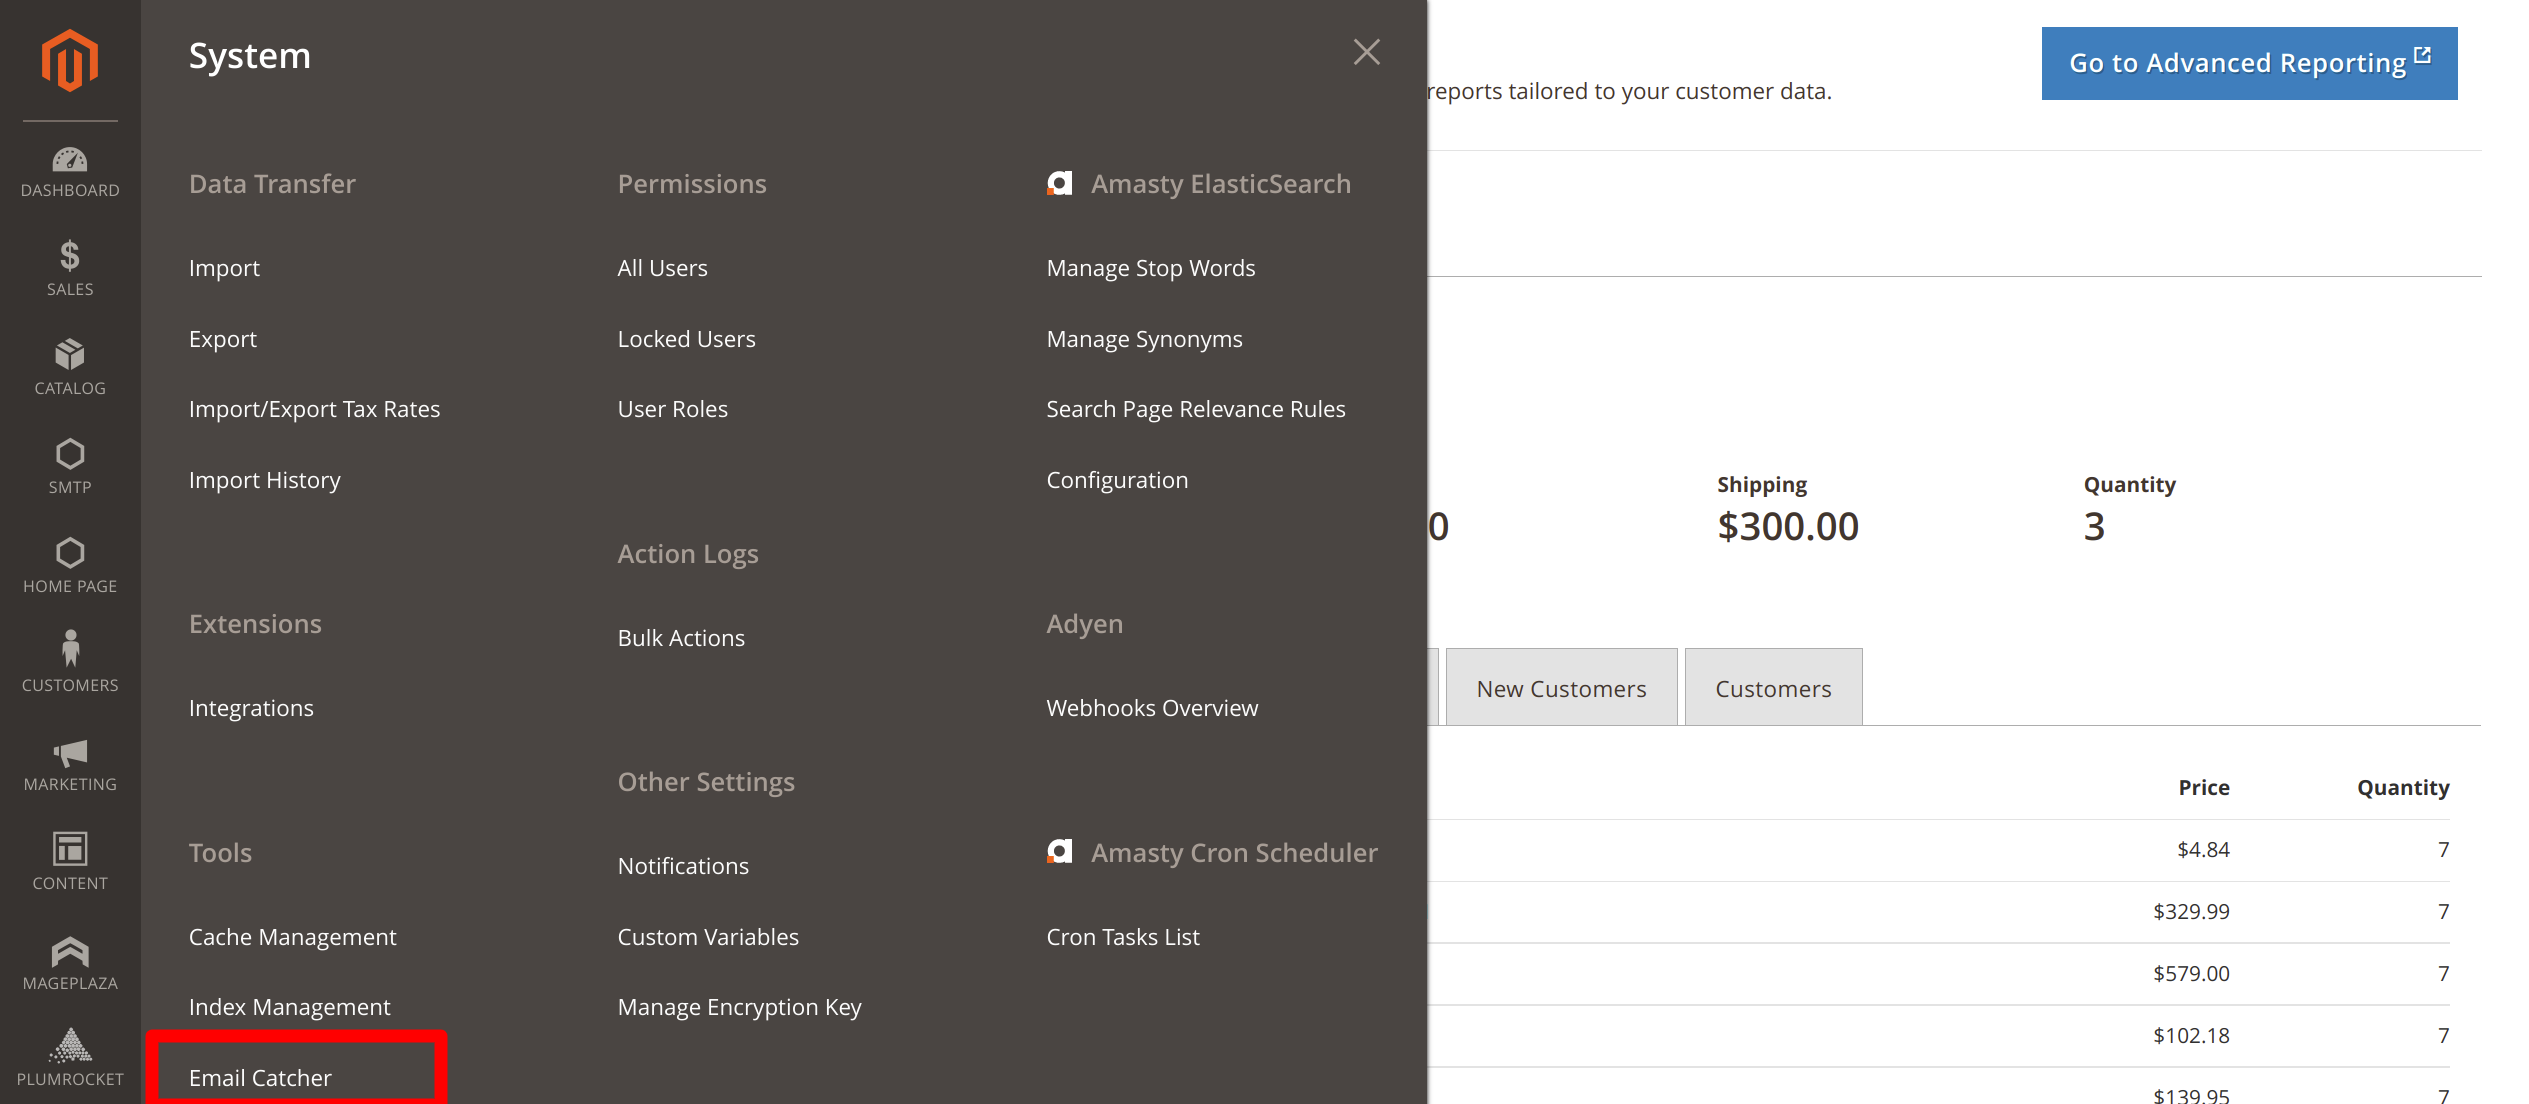This screenshot has height=1104, width=2529.
Task: Open the Dashboard from the sidebar
Action: coord(69,170)
